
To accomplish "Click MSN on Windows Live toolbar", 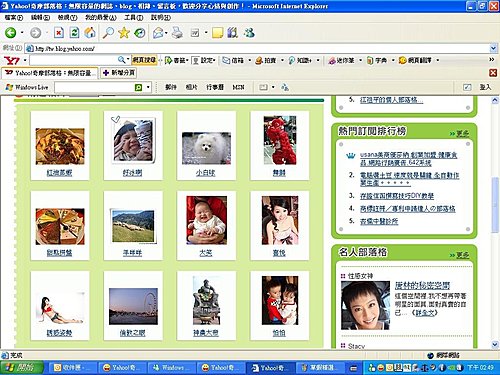I will tap(238, 87).
